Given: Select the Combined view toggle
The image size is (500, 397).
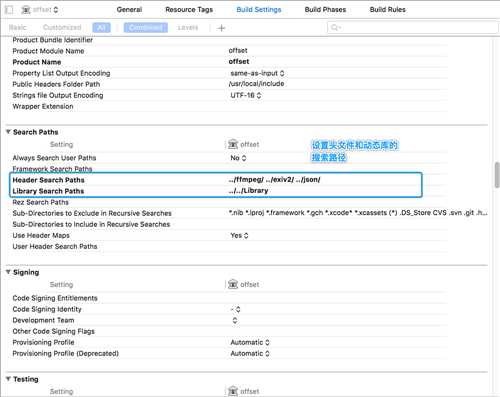Looking at the screenshot, I should click(146, 28).
